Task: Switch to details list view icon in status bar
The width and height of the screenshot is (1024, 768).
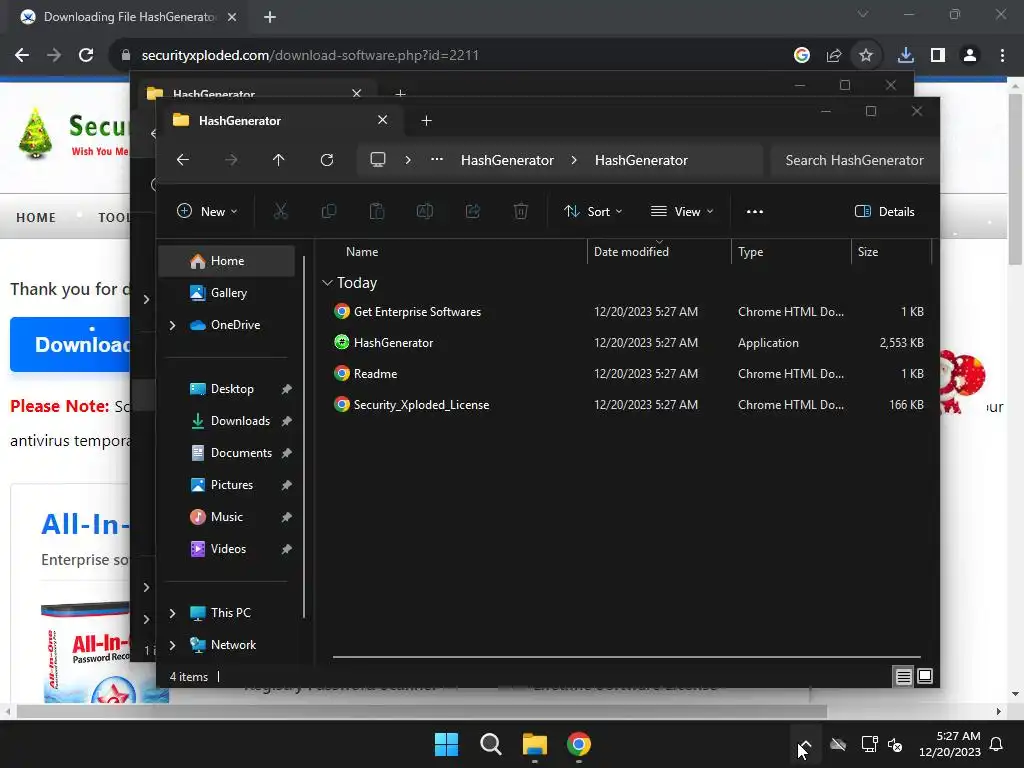Action: (x=903, y=677)
